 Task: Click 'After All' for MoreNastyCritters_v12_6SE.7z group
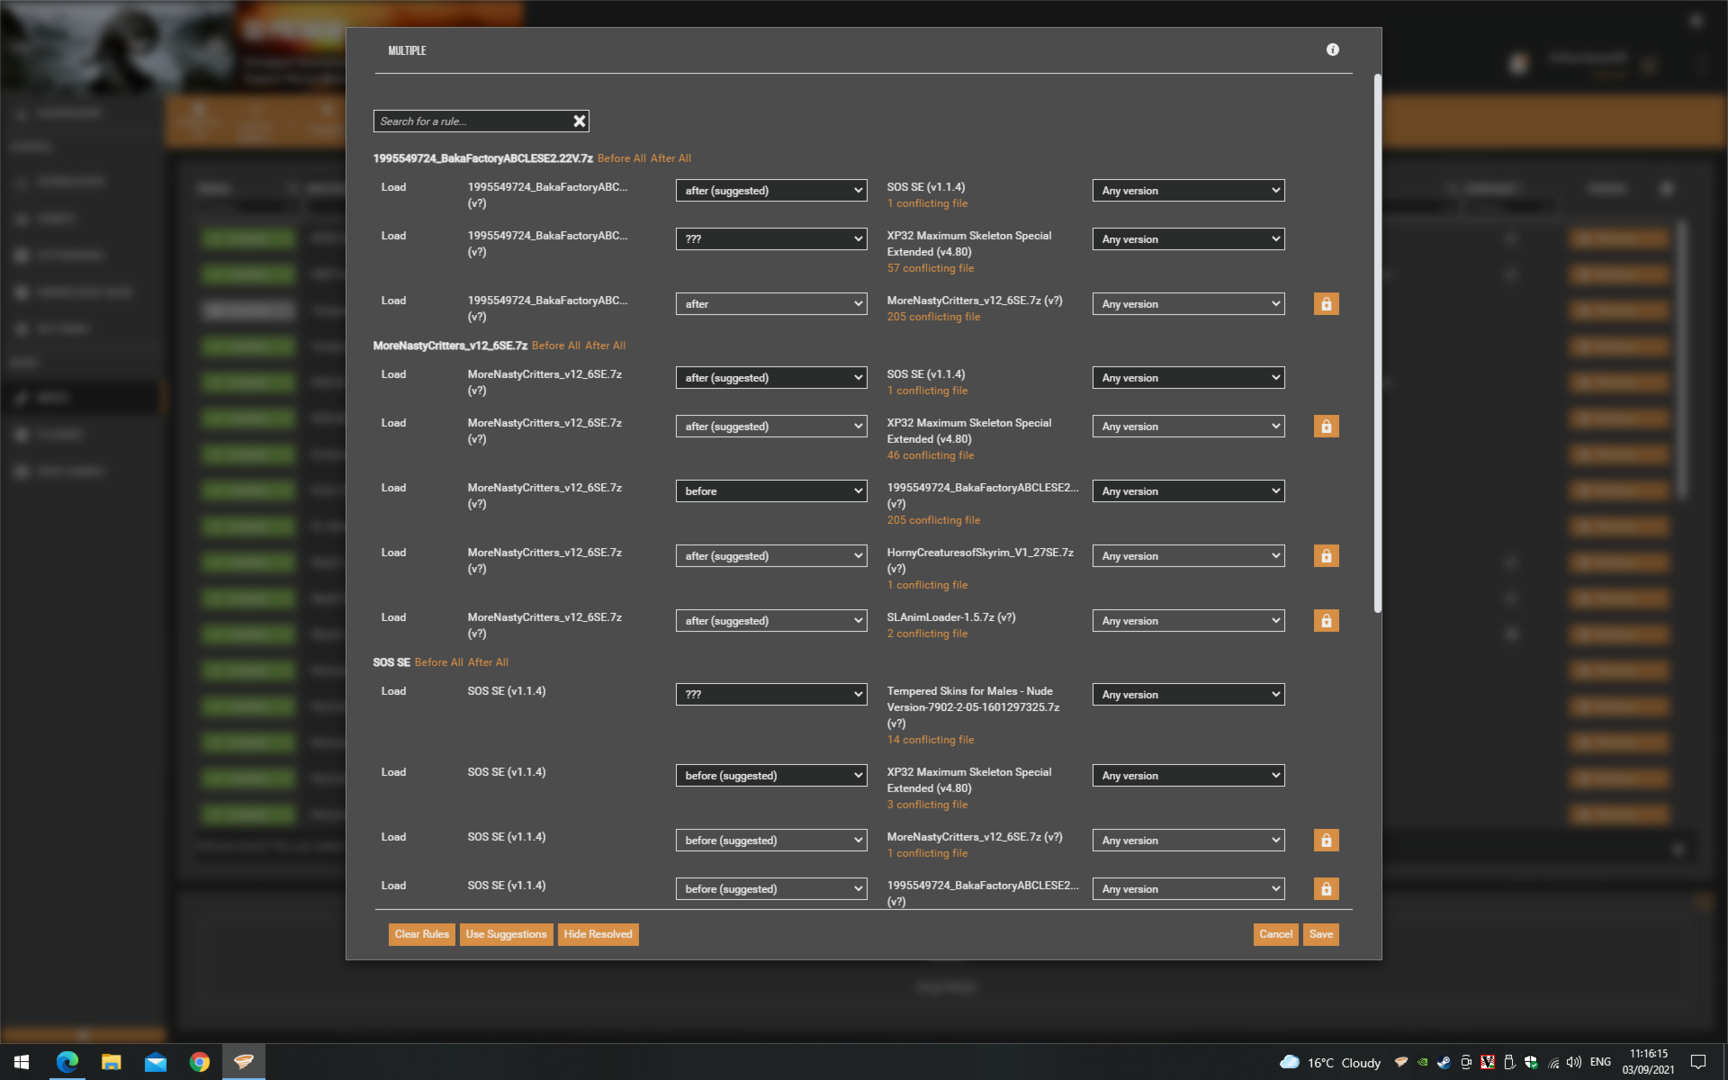(605, 346)
